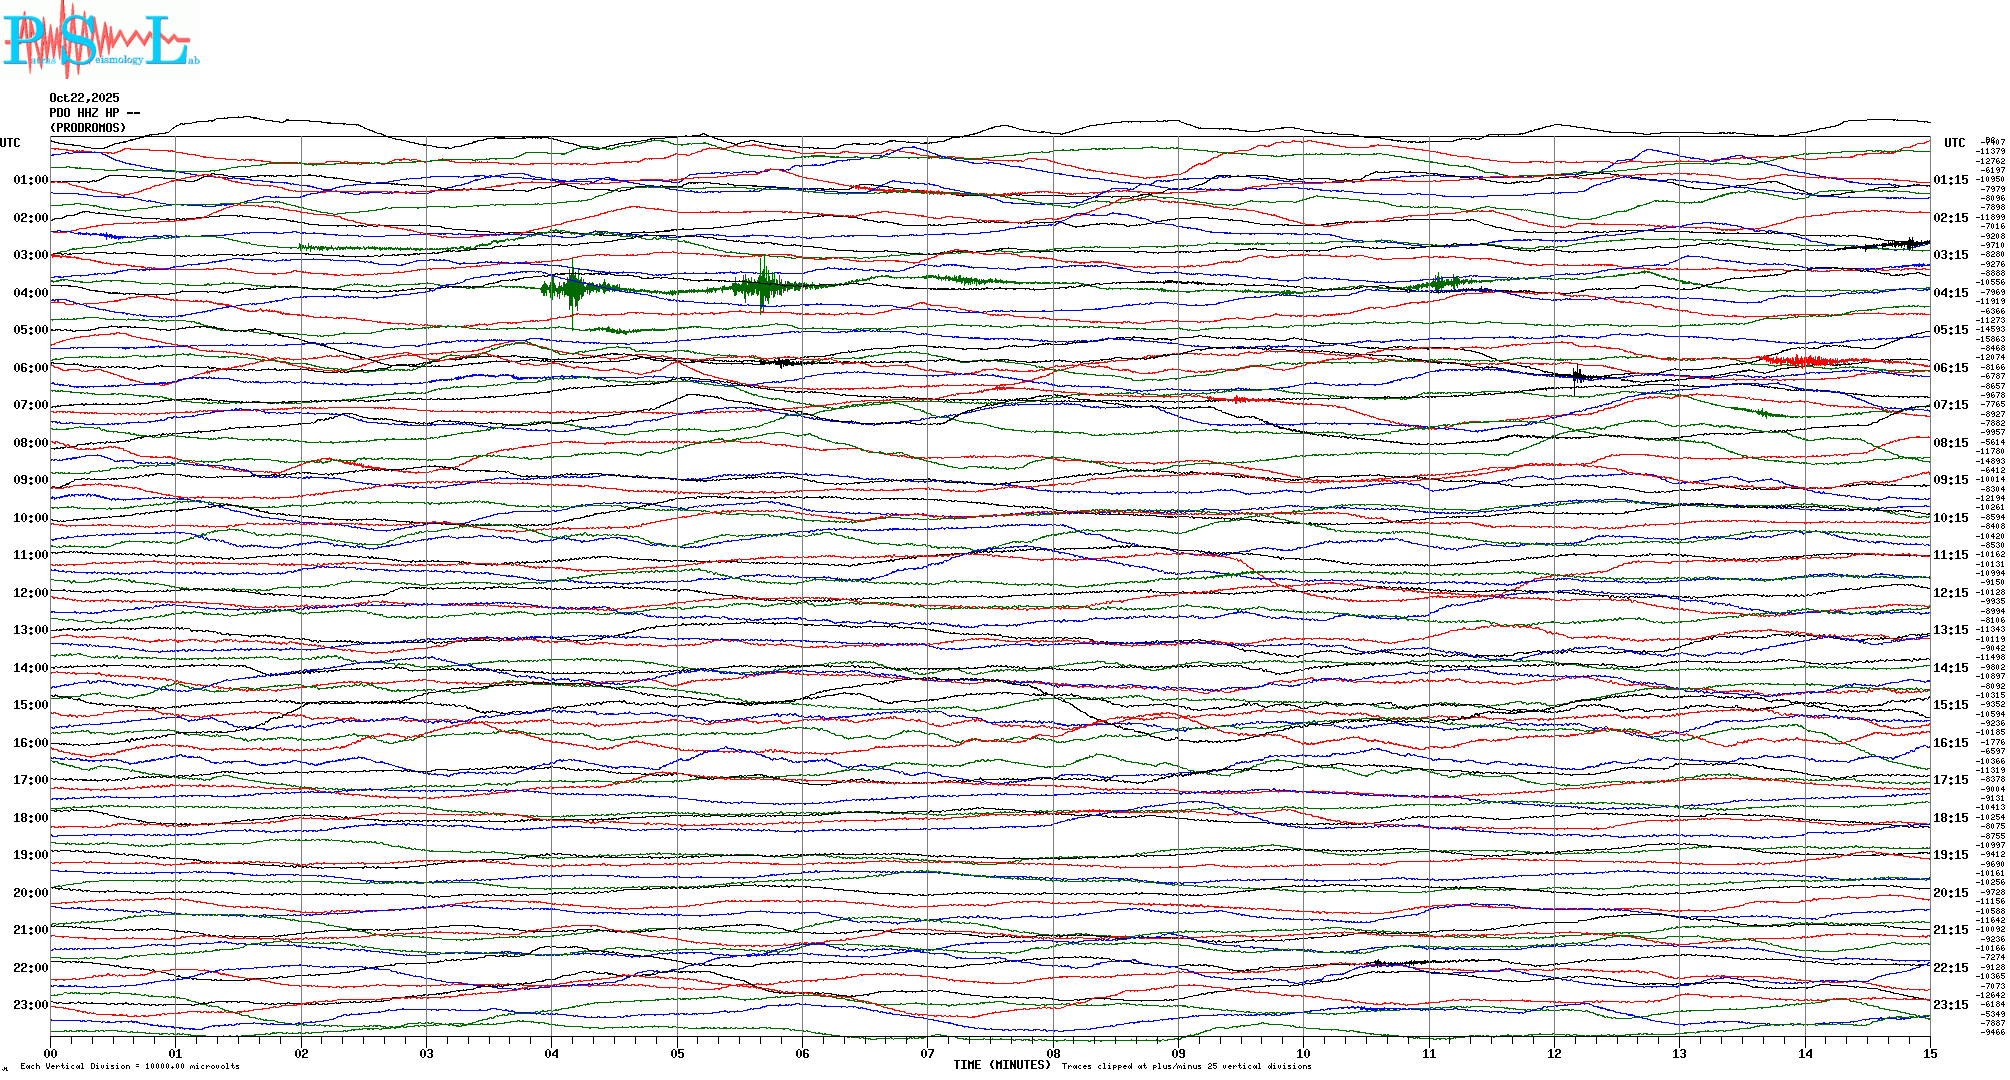Click the traces clipped footnote text
The height and width of the screenshot is (1080, 2010).
point(1186,1066)
